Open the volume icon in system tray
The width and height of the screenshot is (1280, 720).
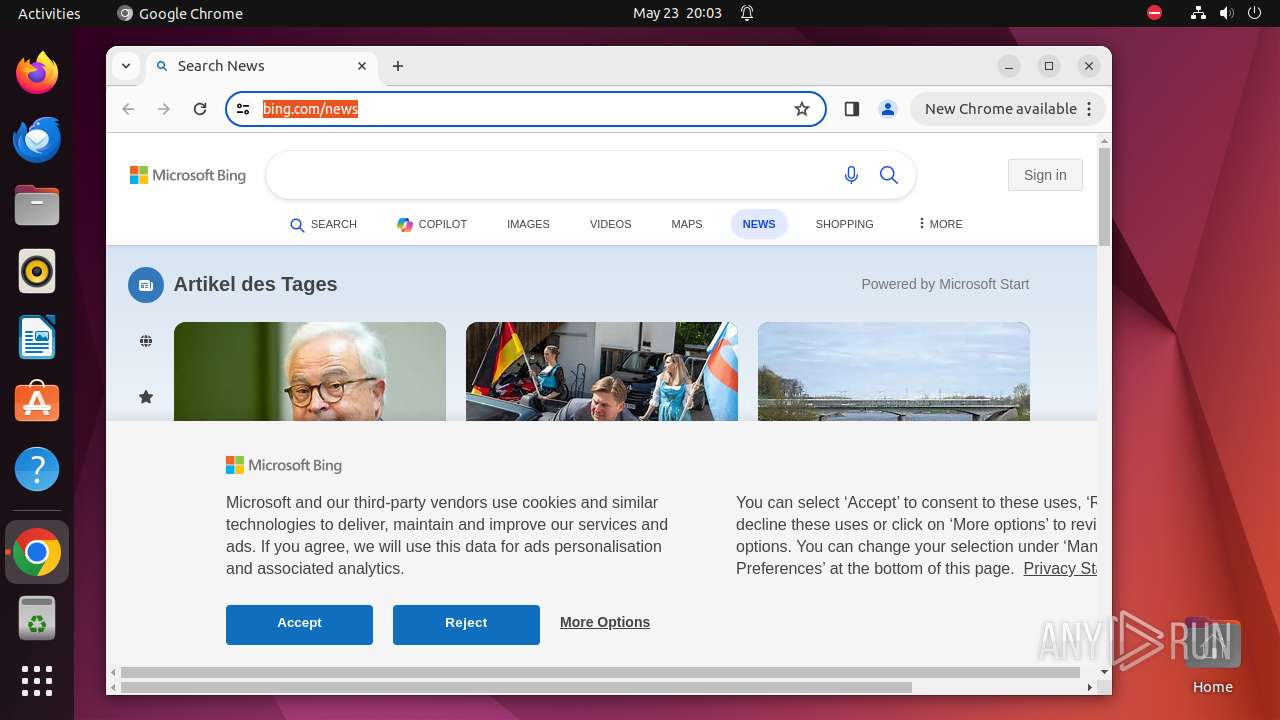click(x=1226, y=13)
